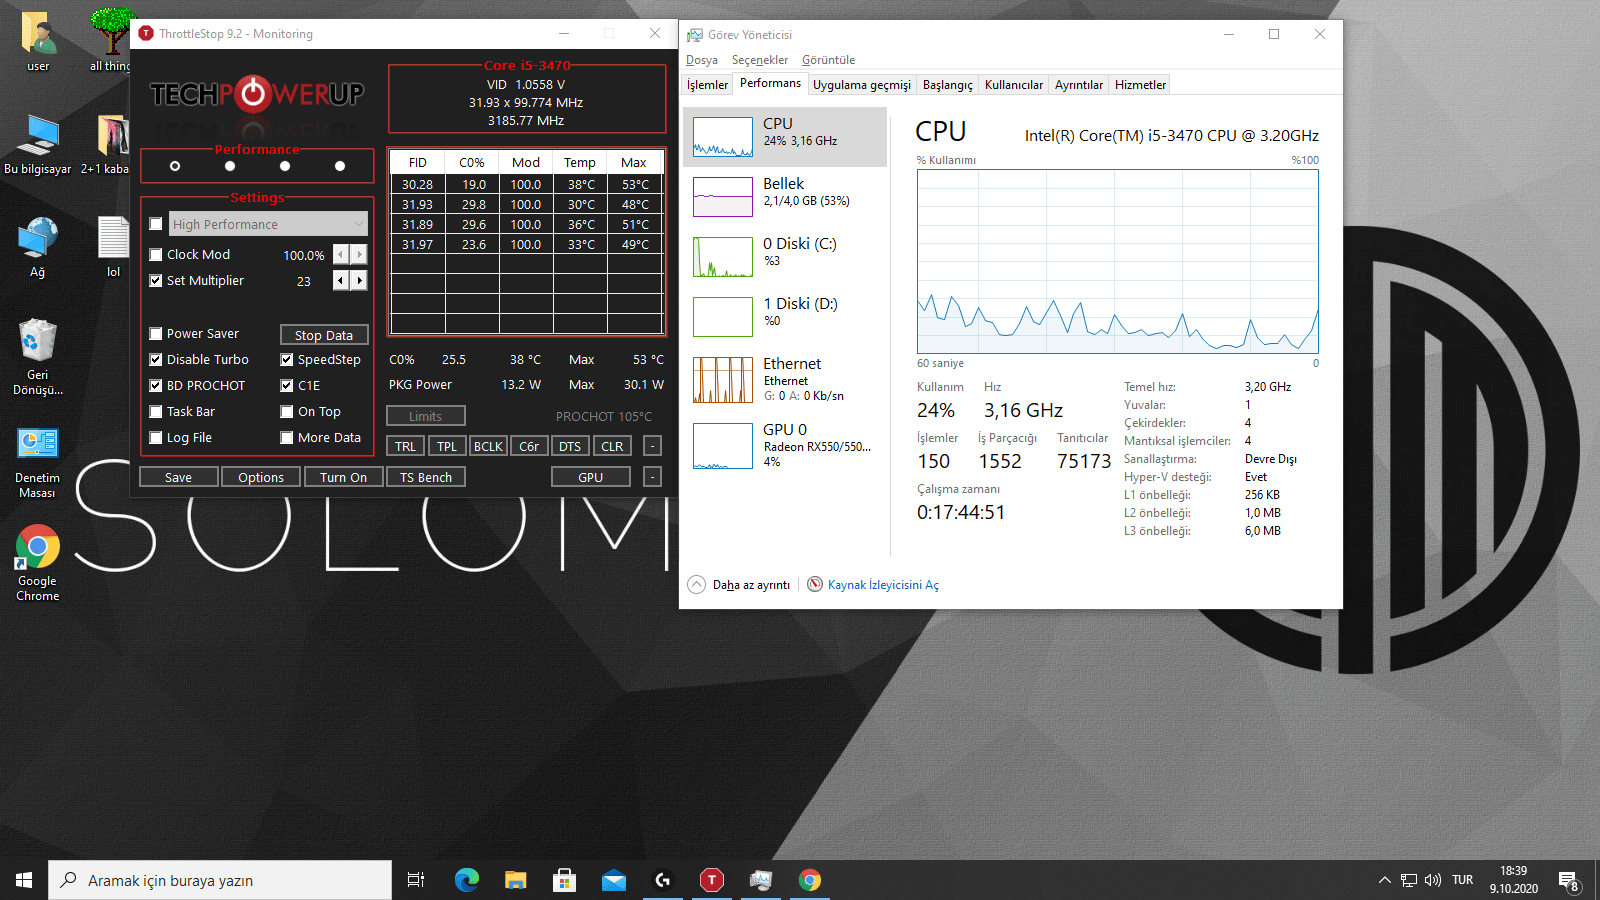
Task: Click the minus button beside GPU
Action: coord(652,477)
